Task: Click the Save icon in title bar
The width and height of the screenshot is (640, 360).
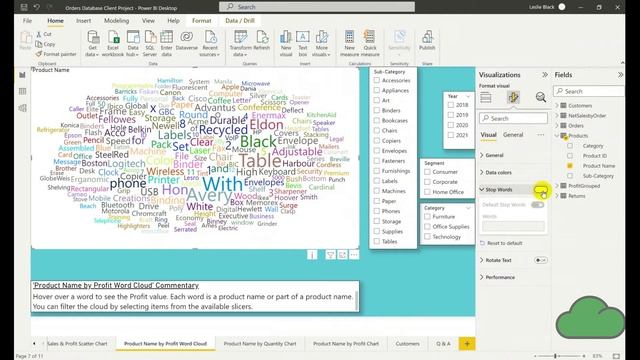Action: coord(24,7)
